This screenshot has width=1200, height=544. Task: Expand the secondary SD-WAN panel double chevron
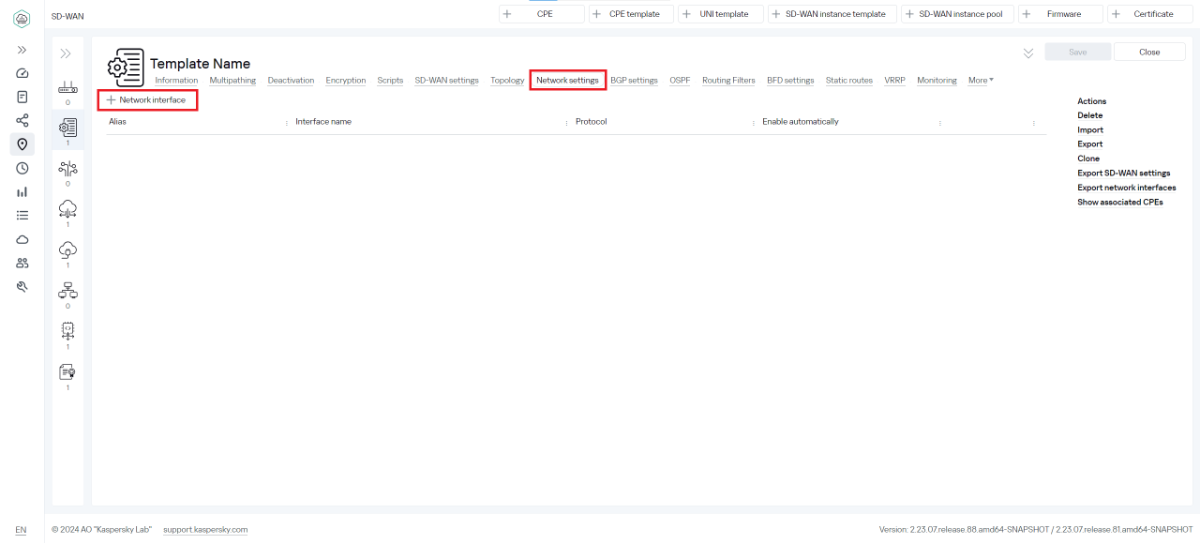click(x=66, y=53)
